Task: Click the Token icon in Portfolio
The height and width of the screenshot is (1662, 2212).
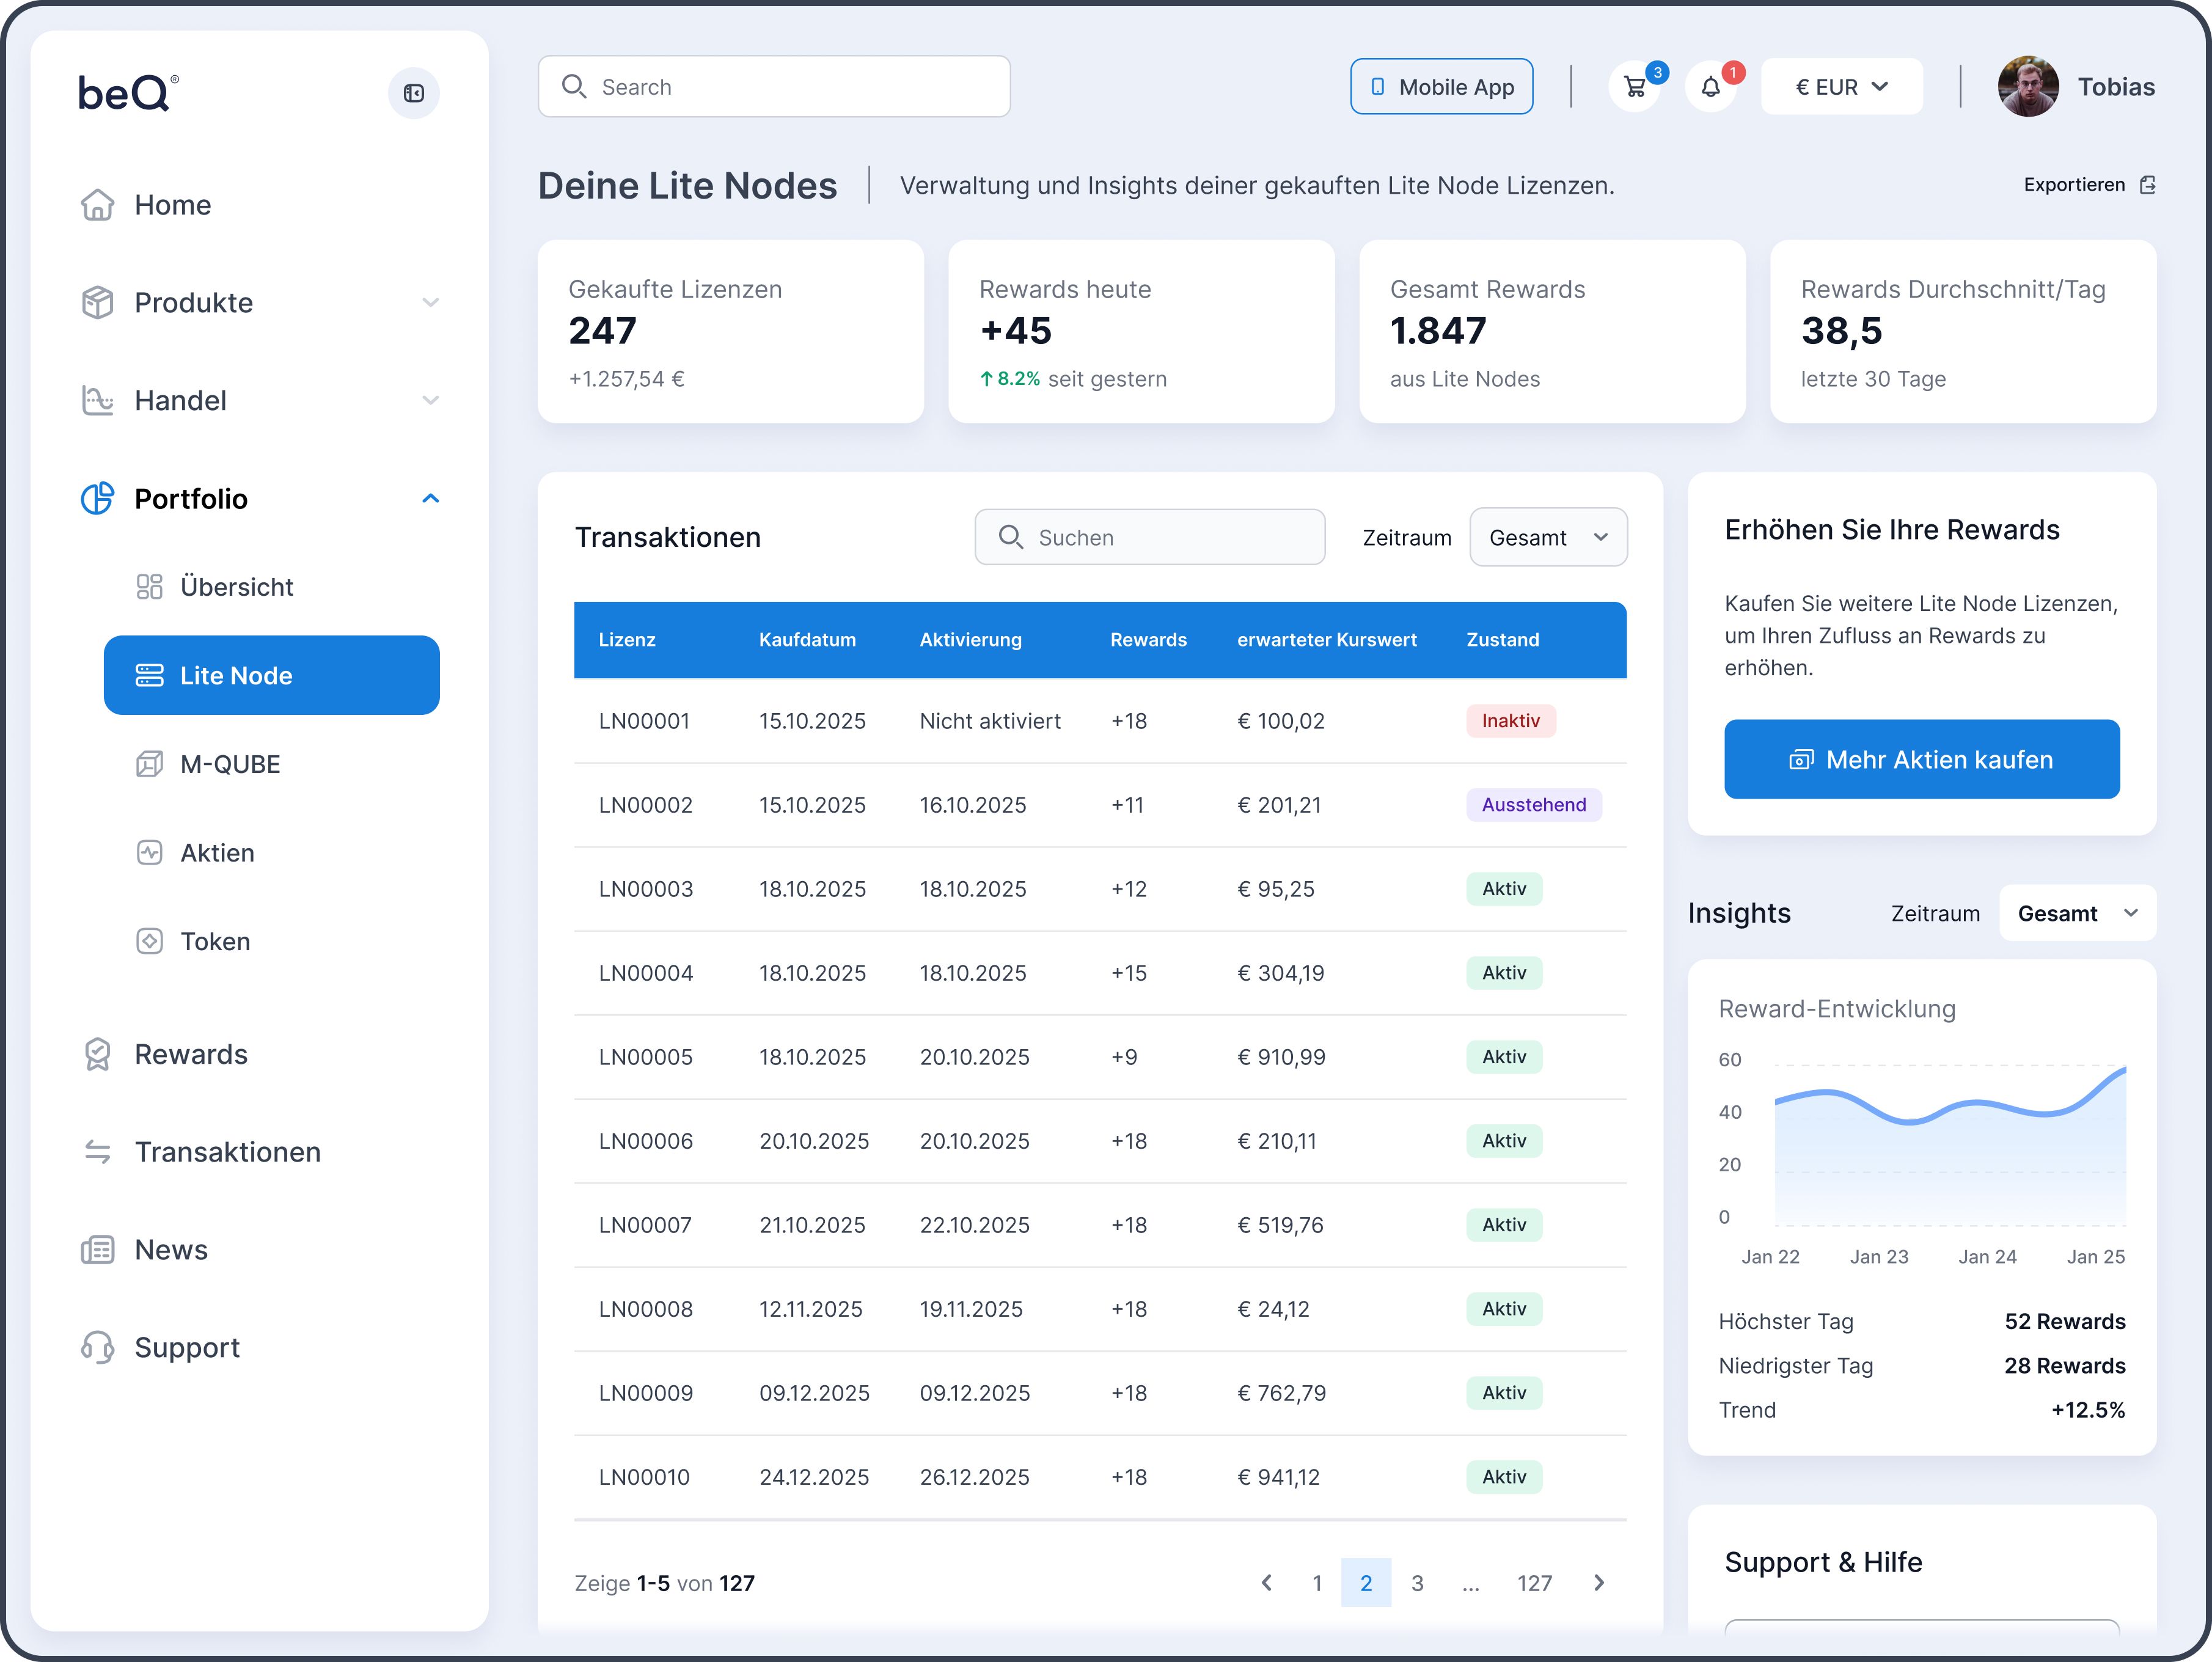Action: tap(149, 941)
